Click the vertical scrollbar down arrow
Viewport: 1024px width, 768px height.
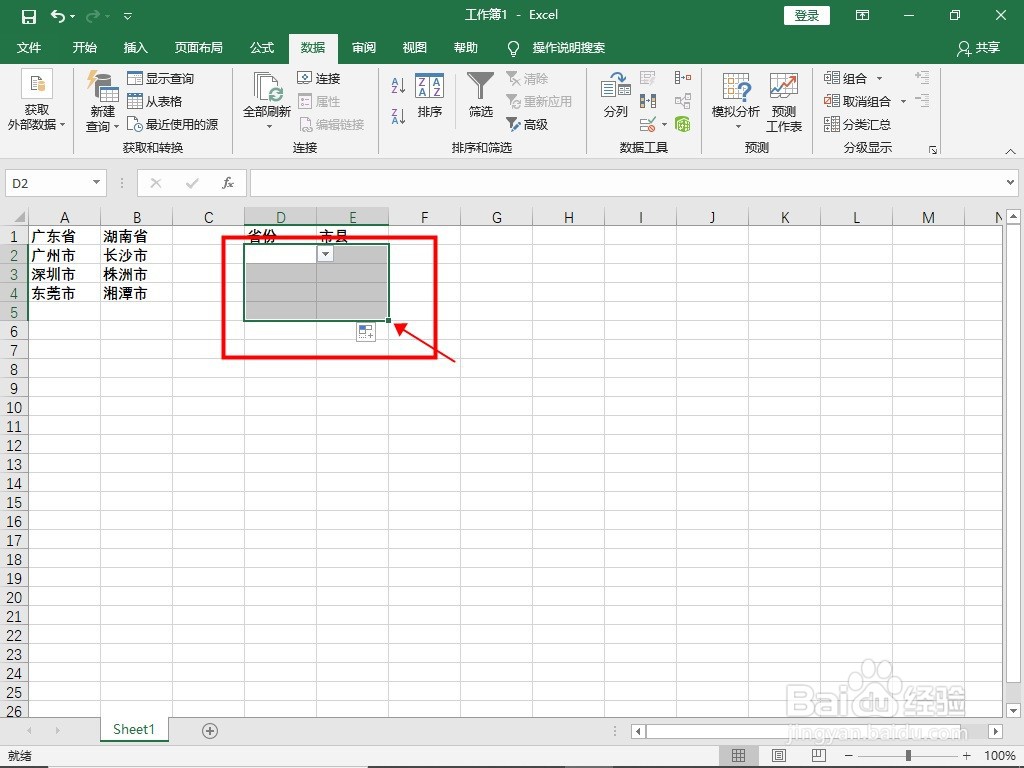pos(1013,710)
